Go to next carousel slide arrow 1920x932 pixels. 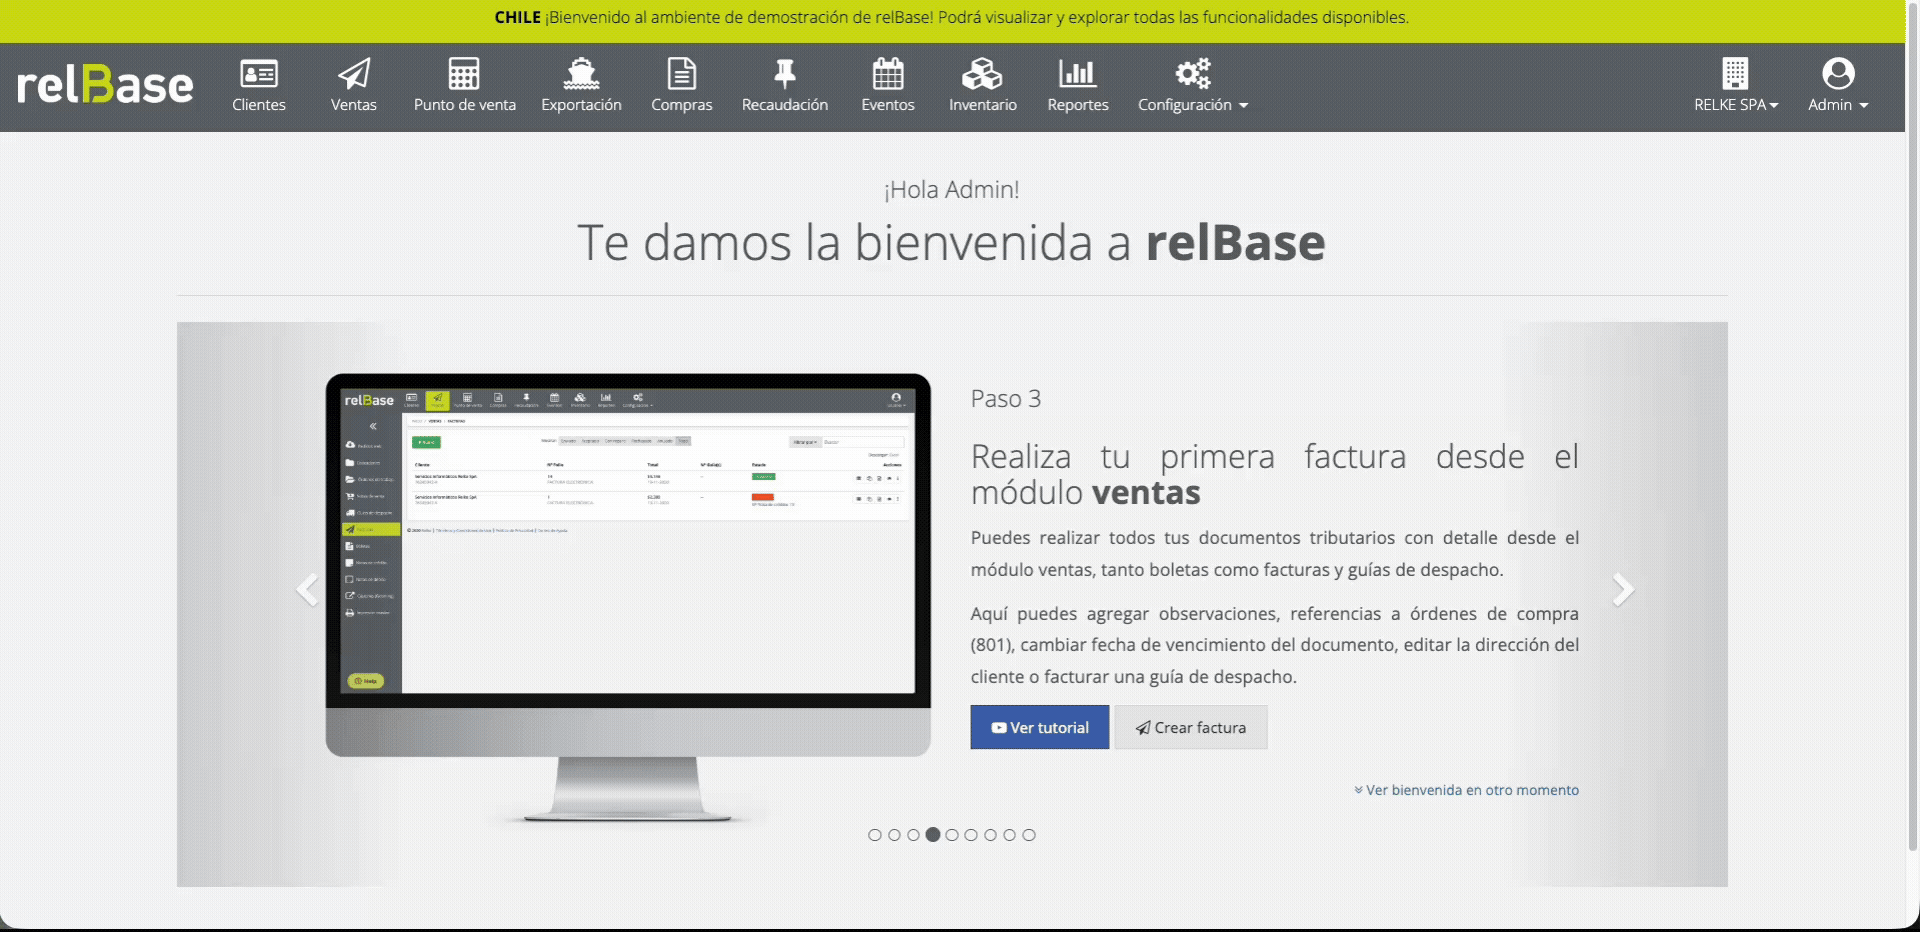point(1623,590)
